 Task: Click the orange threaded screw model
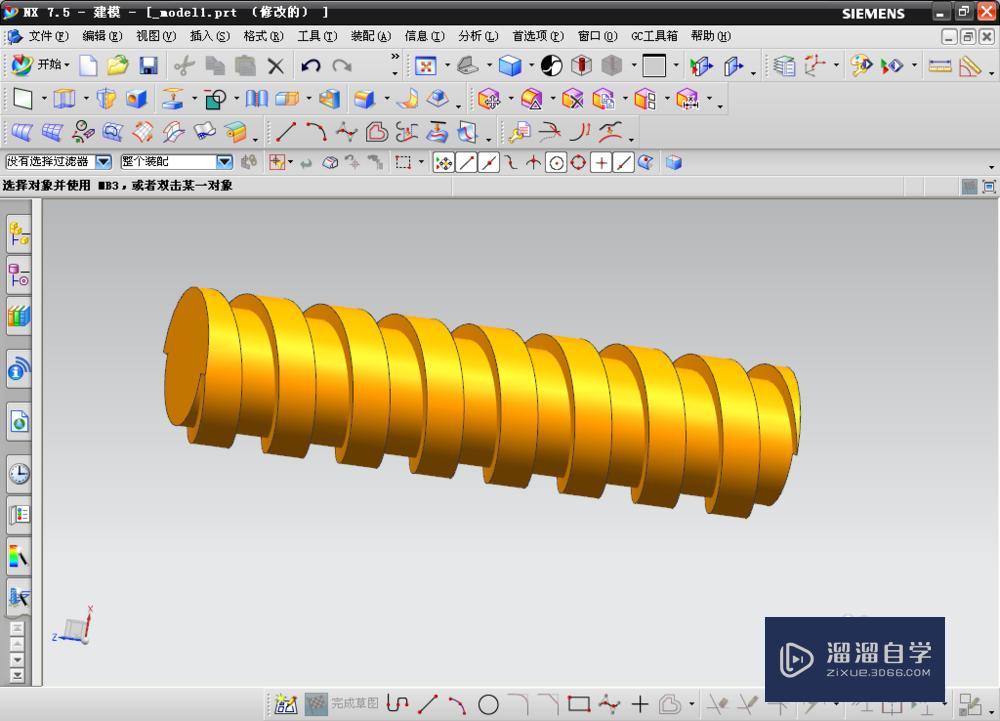click(482, 403)
